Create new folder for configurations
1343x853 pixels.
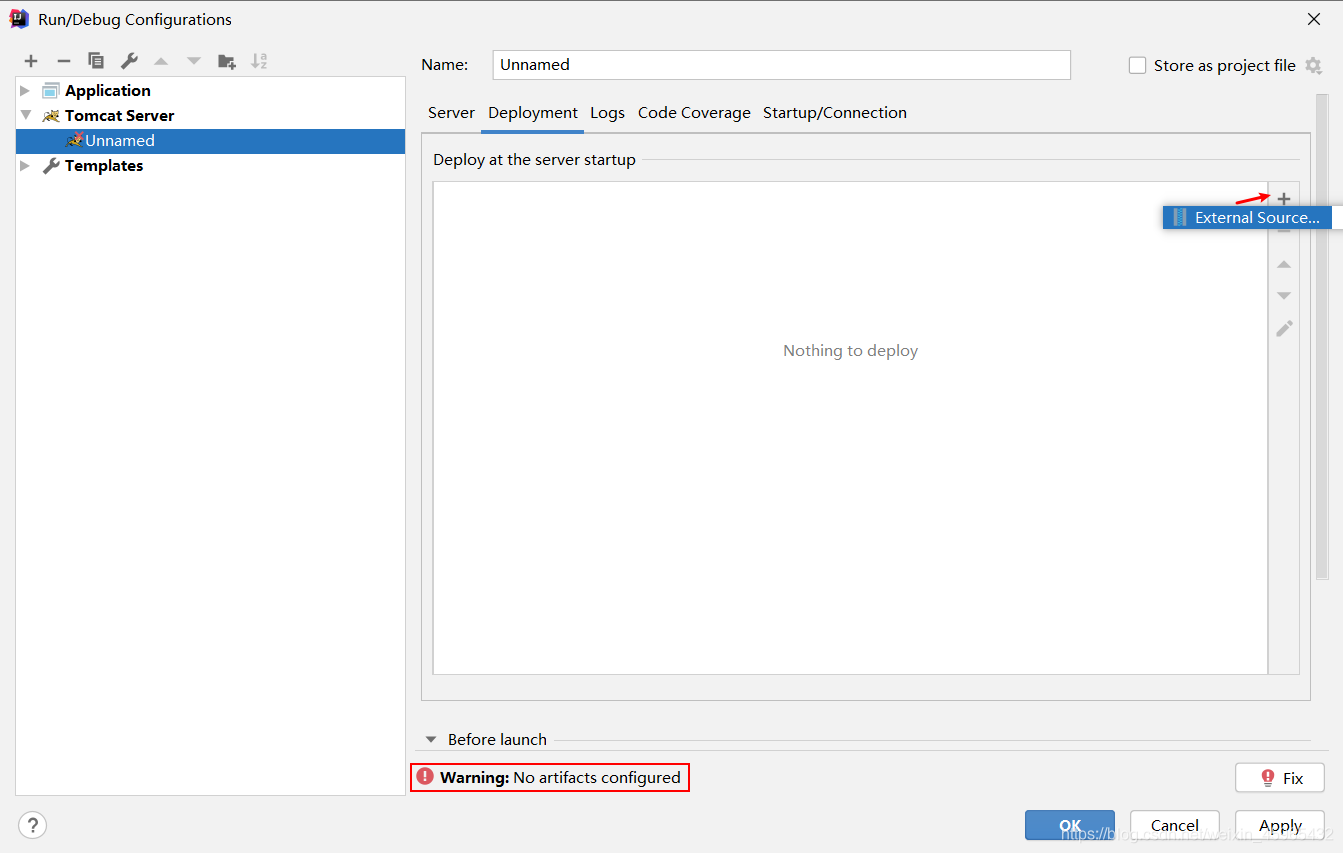(x=226, y=60)
